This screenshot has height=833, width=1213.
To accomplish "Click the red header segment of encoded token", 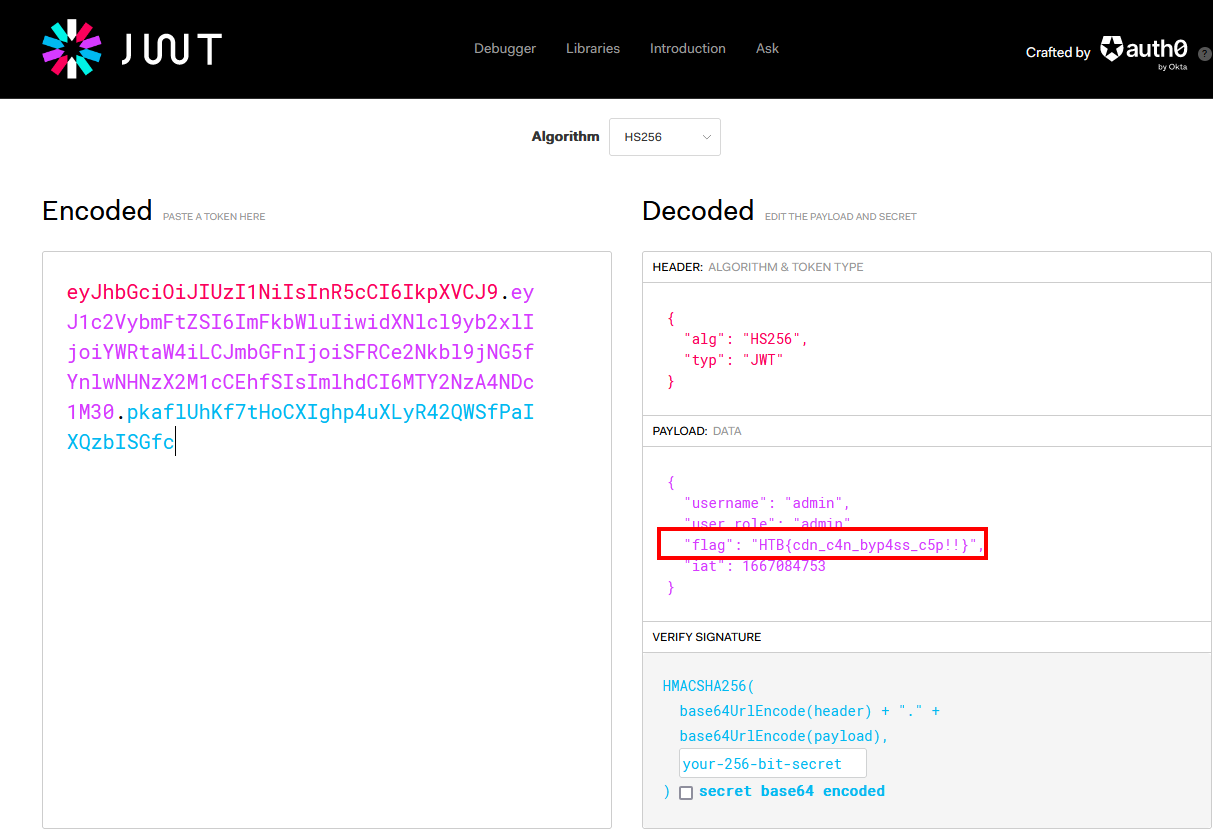I will pyautogui.click(x=282, y=293).
